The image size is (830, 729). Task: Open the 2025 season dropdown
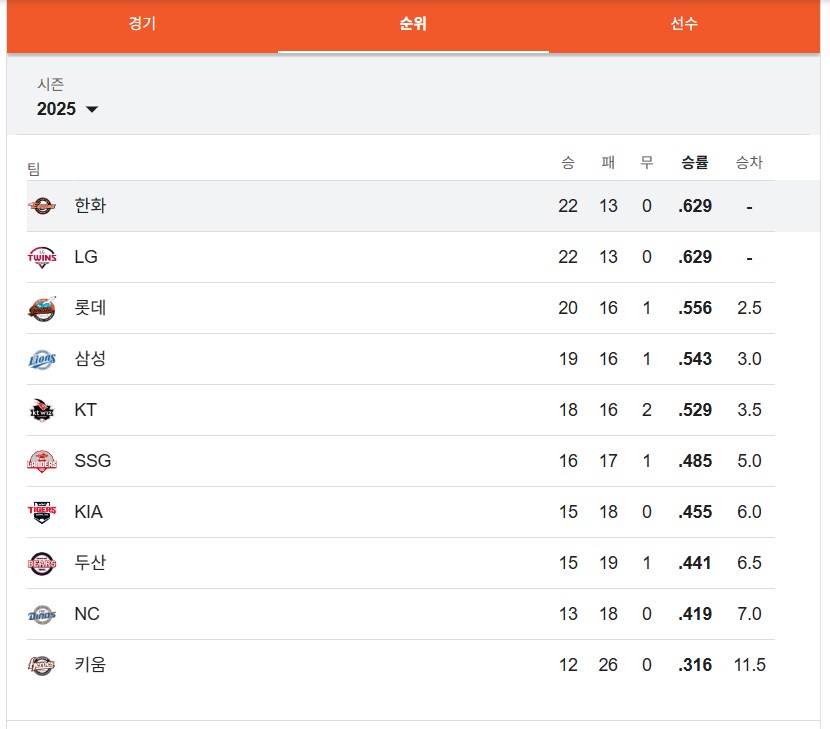point(57,109)
